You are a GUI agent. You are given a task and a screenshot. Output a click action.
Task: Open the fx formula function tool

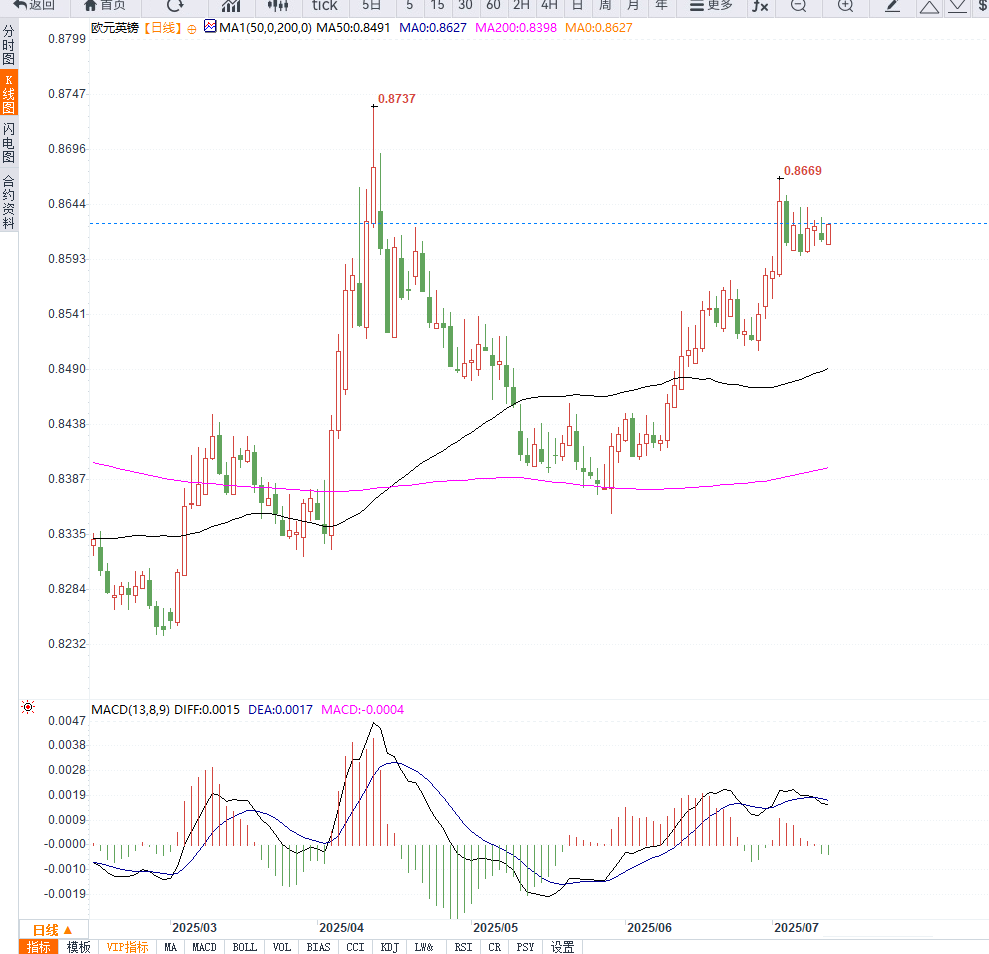(761, 6)
